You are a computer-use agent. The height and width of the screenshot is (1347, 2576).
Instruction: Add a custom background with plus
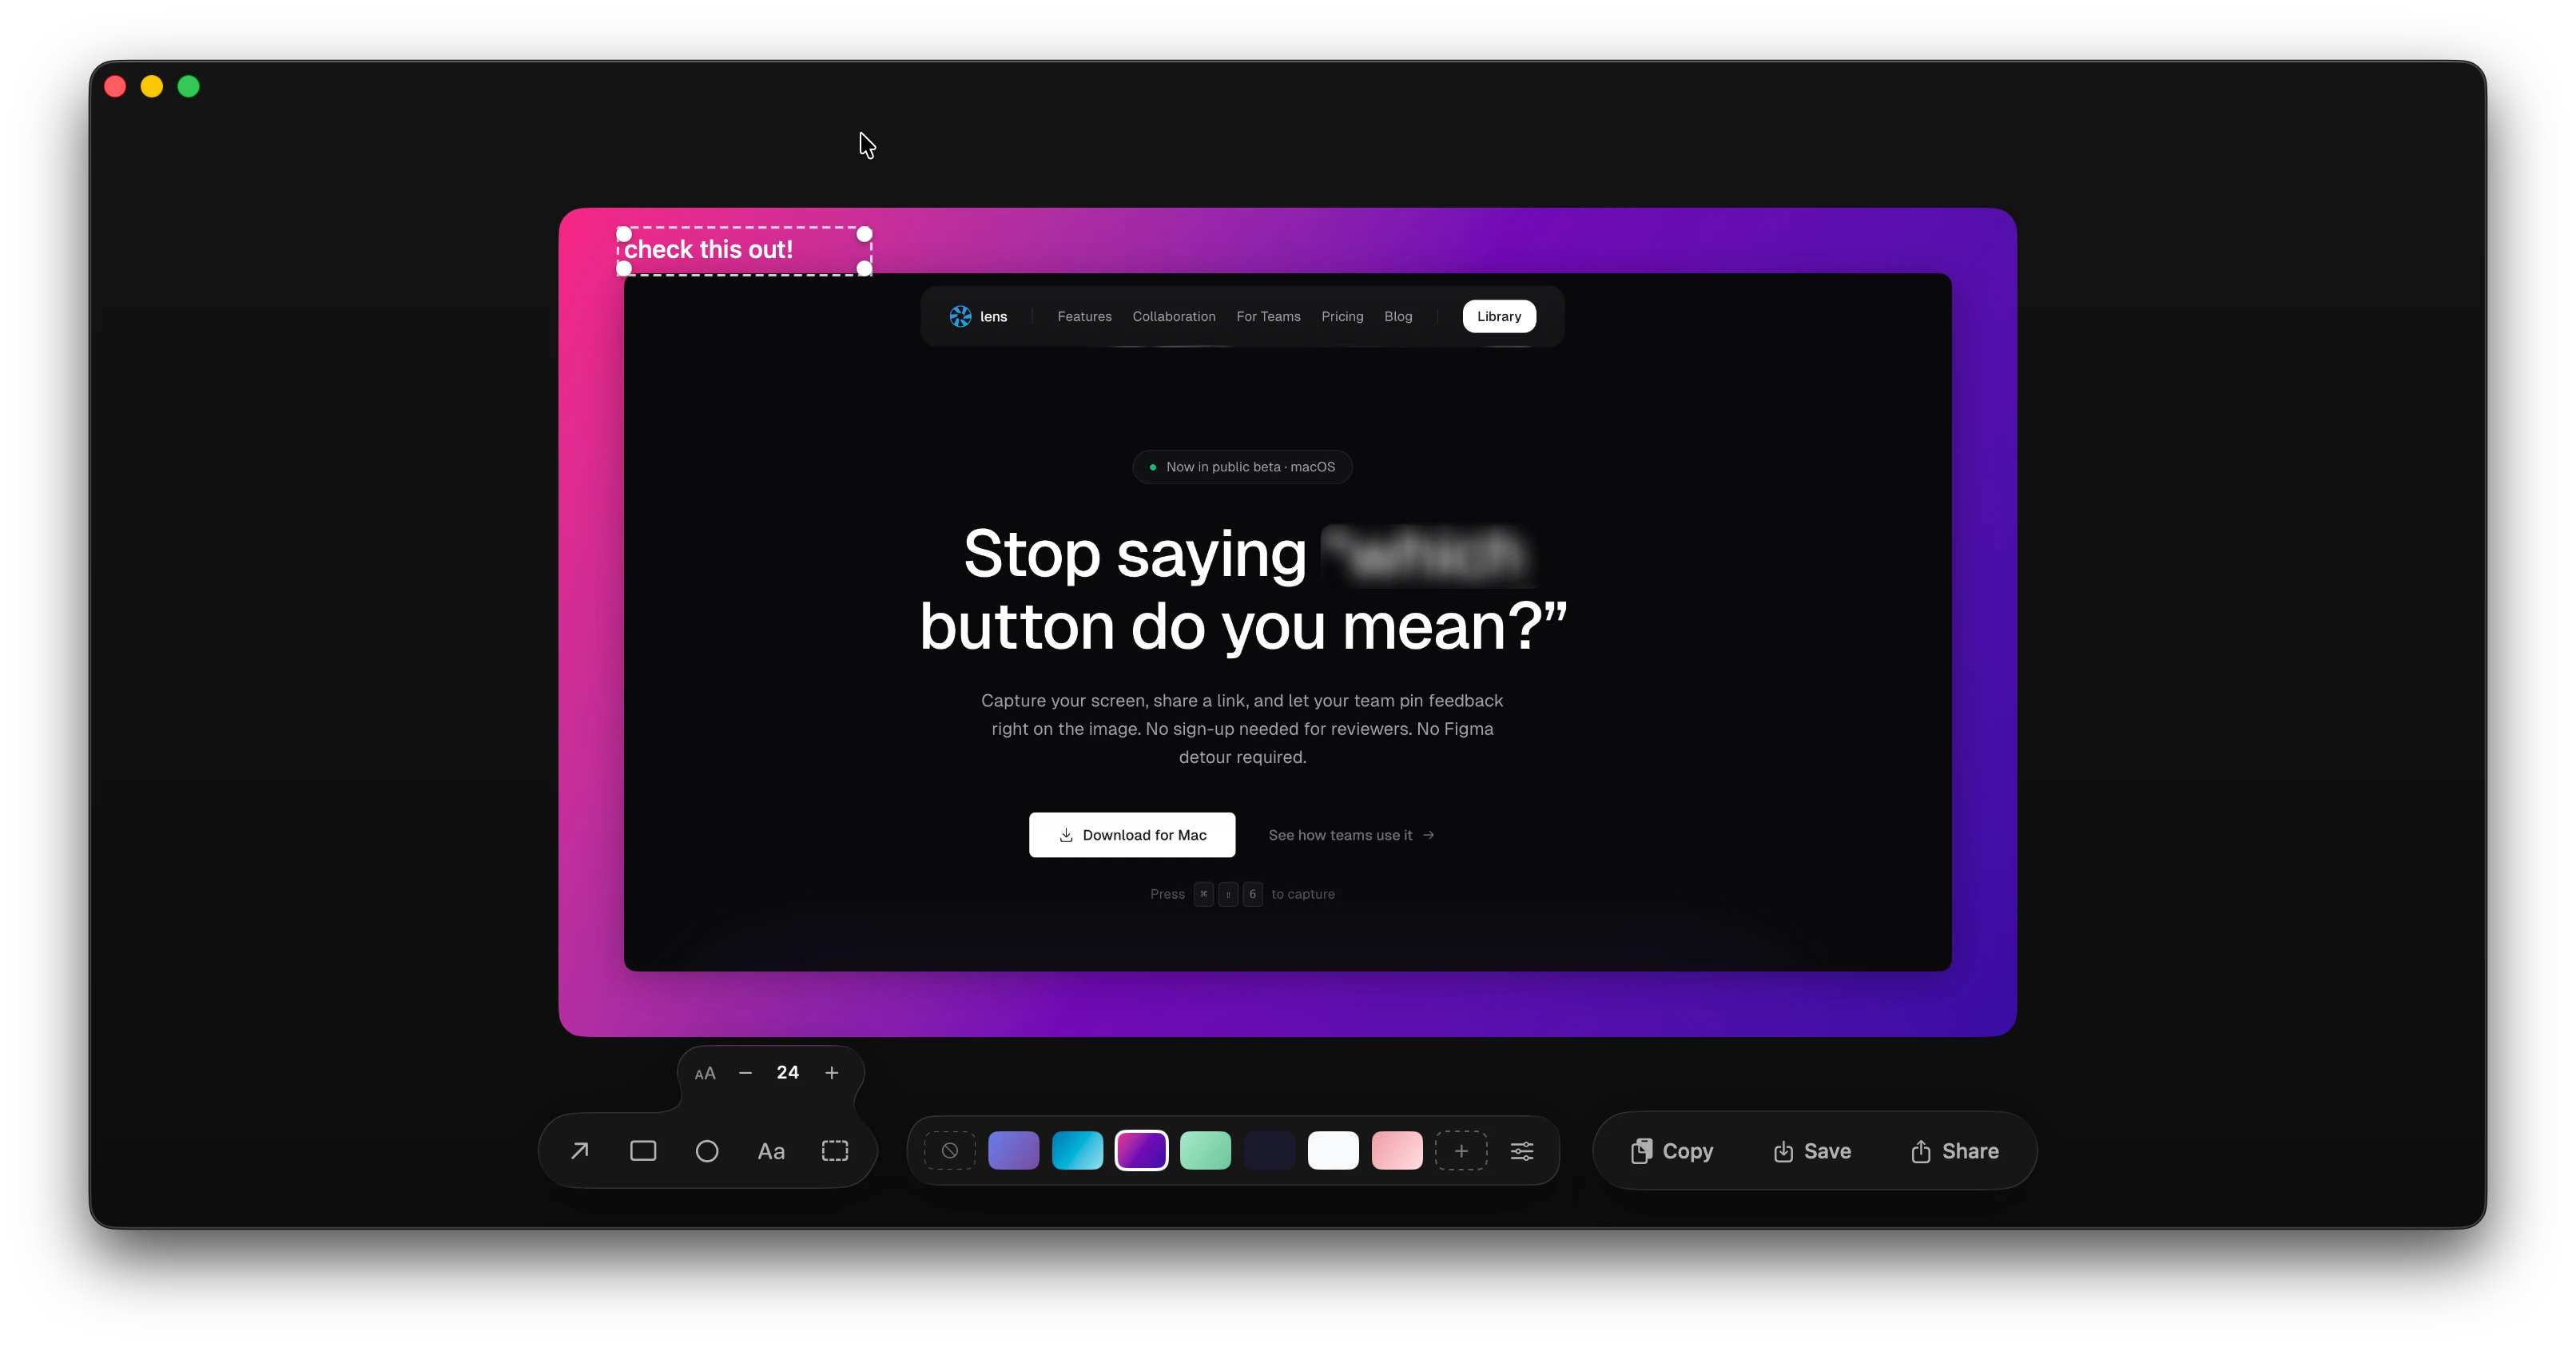(1461, 1151)
